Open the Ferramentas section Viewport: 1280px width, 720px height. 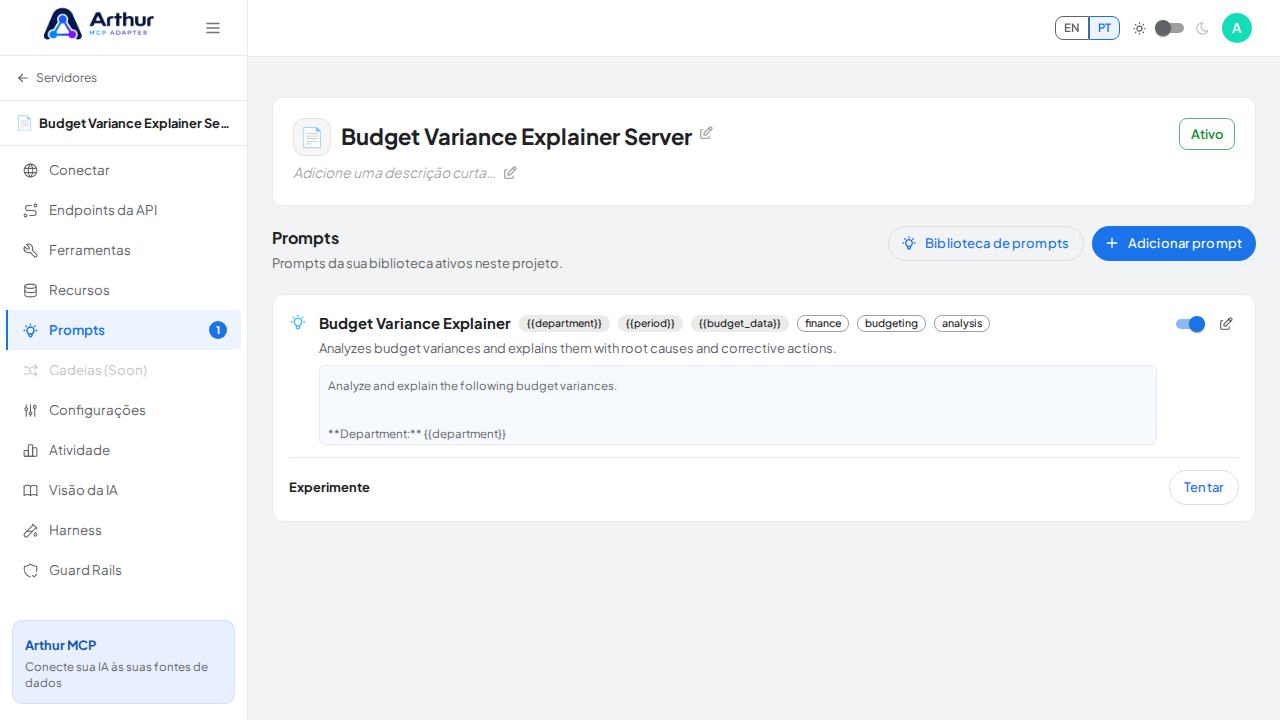124,250
